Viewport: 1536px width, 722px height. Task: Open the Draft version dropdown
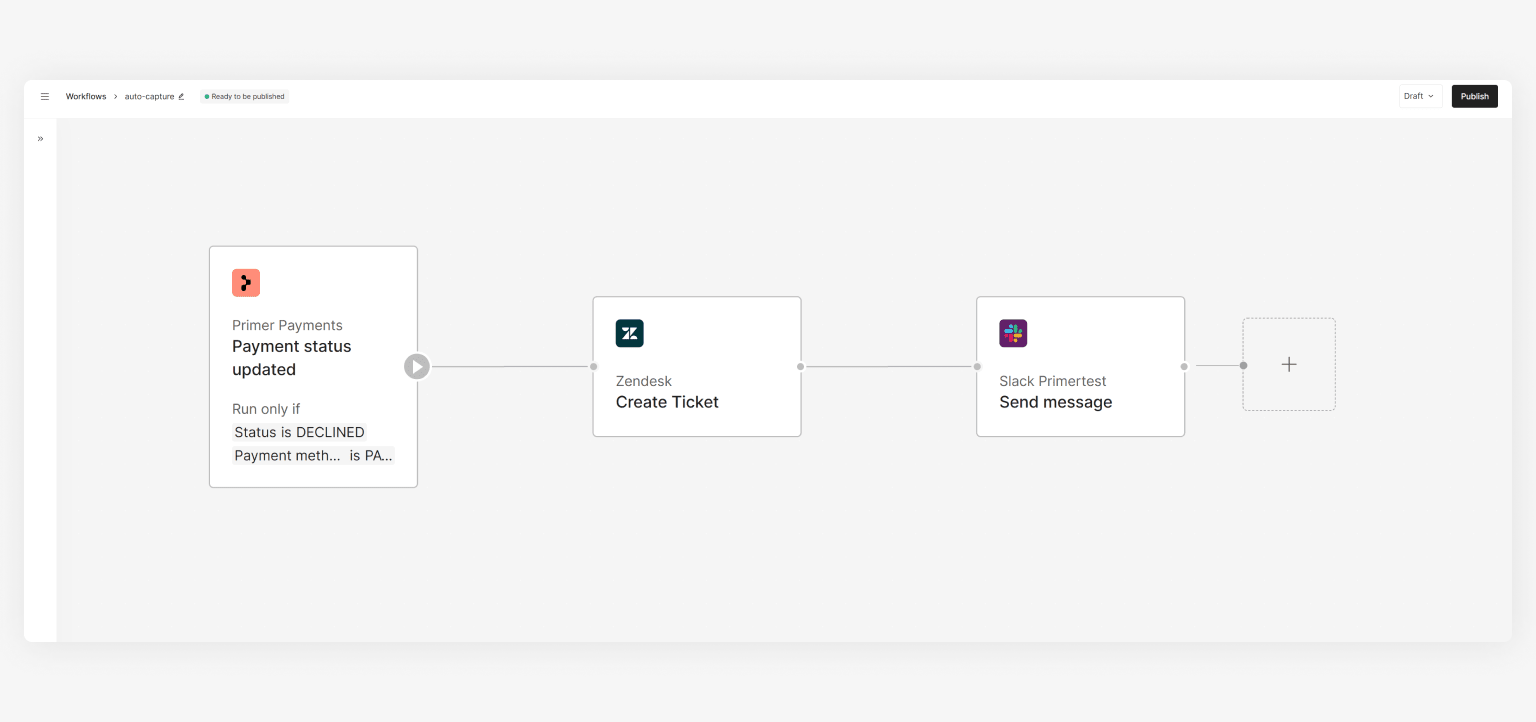(x=1420, y=96)
